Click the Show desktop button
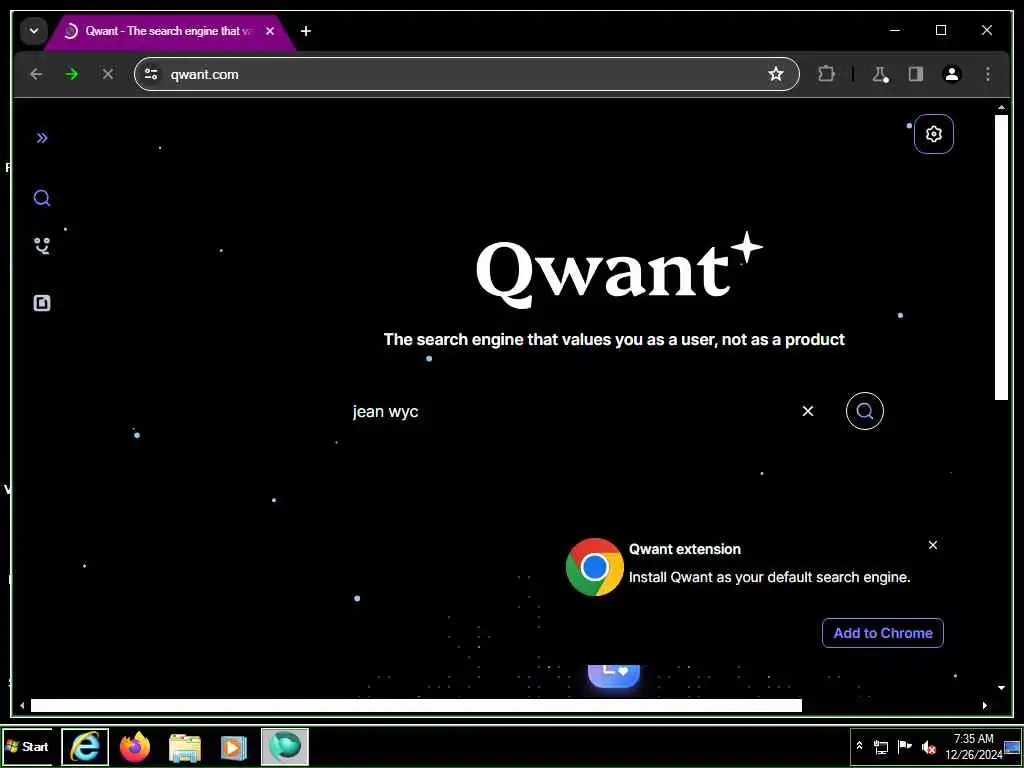This screenshot has width=1024, height=768. [x=1012, y=746]
